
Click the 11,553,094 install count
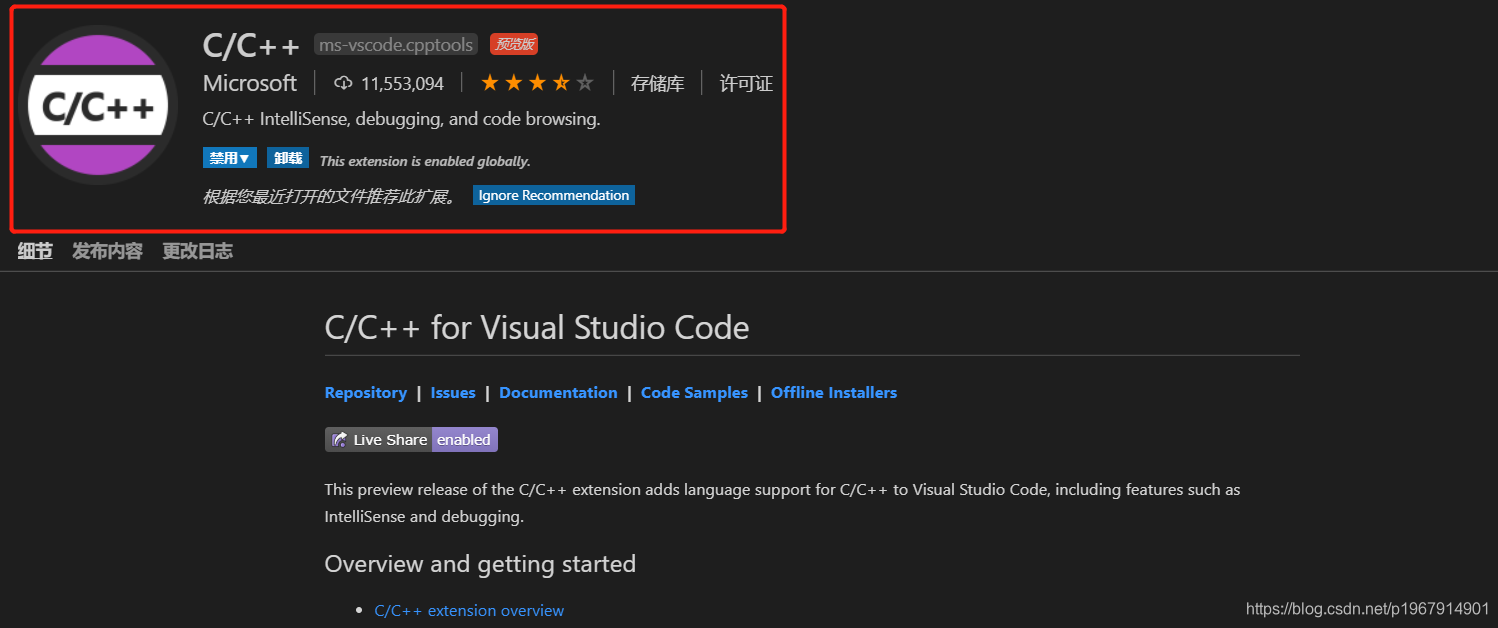click(x=402, y=83)
